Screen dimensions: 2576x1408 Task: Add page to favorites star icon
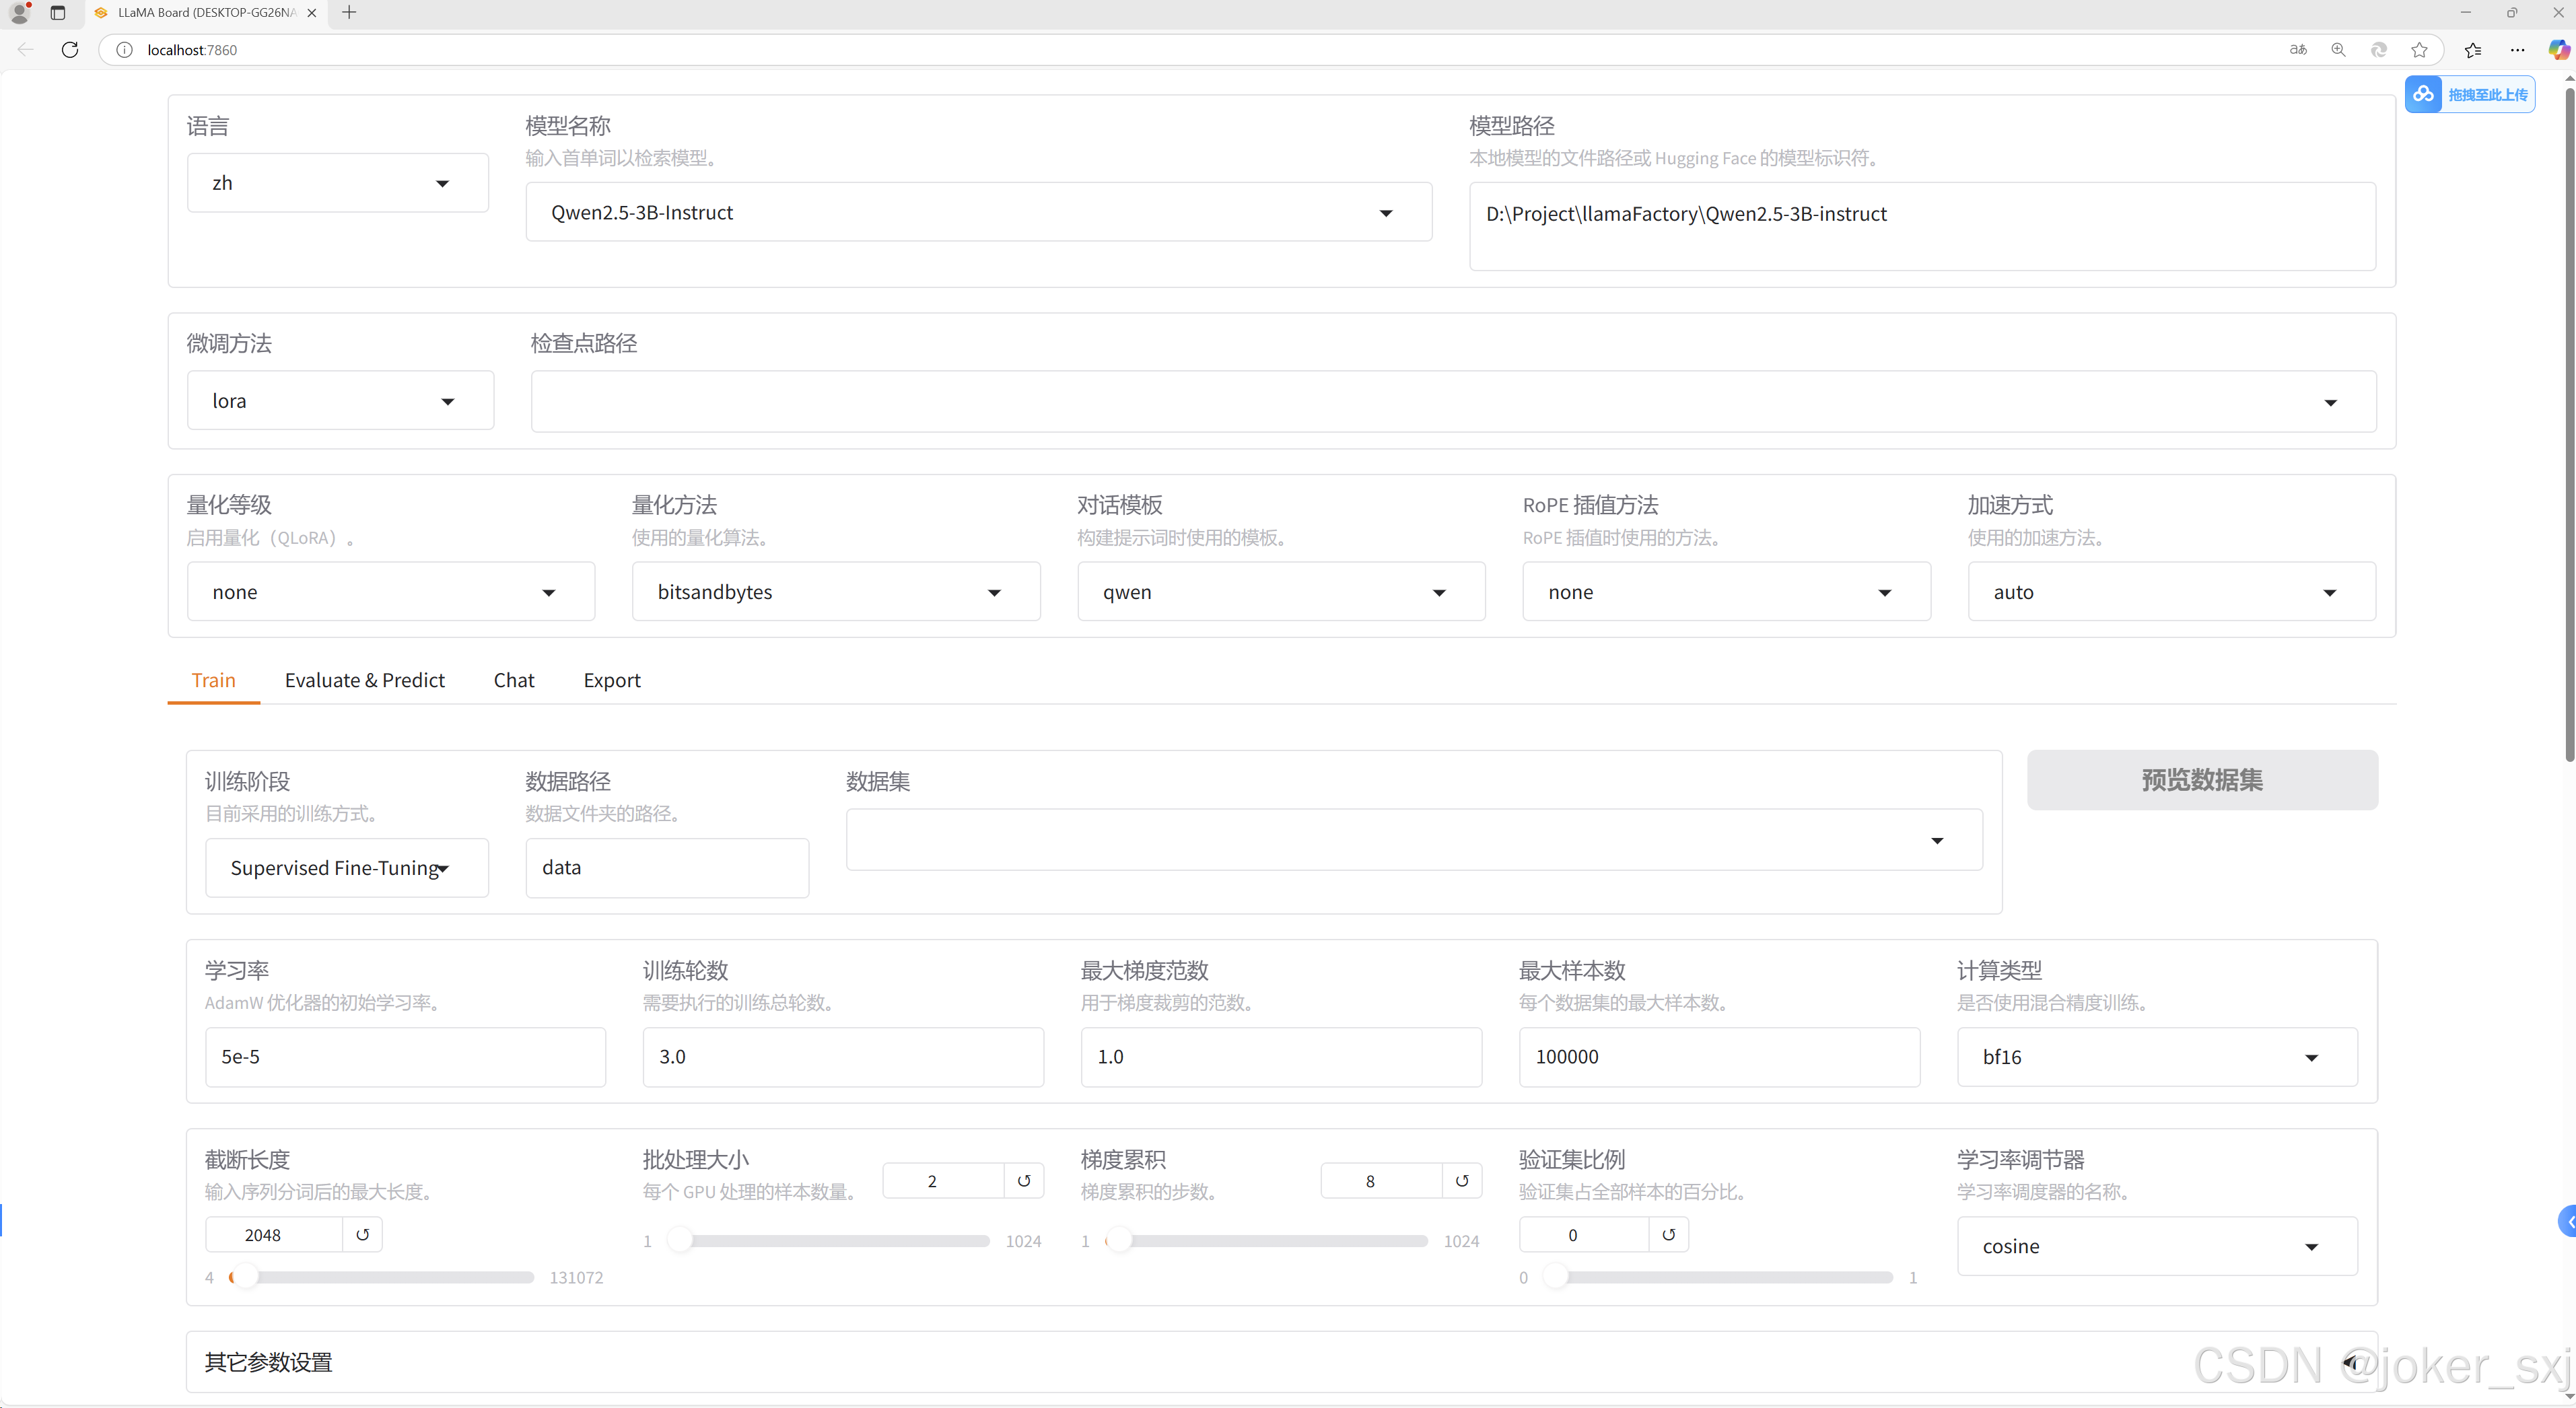pyautogui.click(x=2419, y=50)
